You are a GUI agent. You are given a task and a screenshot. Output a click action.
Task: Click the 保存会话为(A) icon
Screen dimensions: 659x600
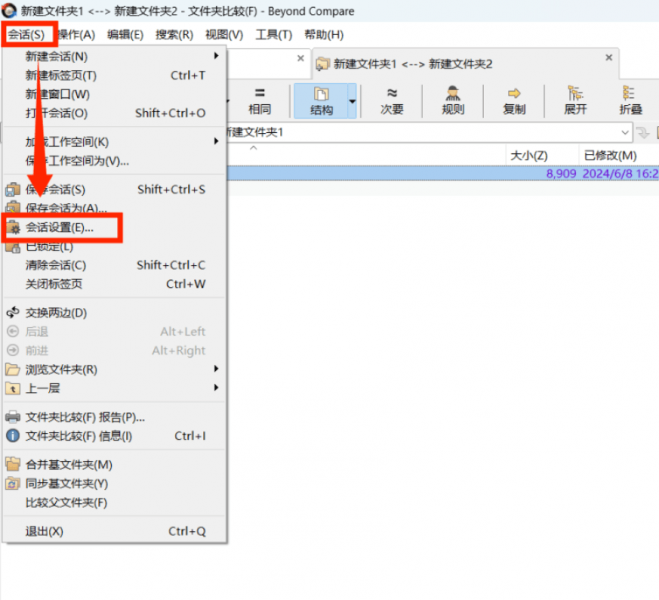click(13, 207)
